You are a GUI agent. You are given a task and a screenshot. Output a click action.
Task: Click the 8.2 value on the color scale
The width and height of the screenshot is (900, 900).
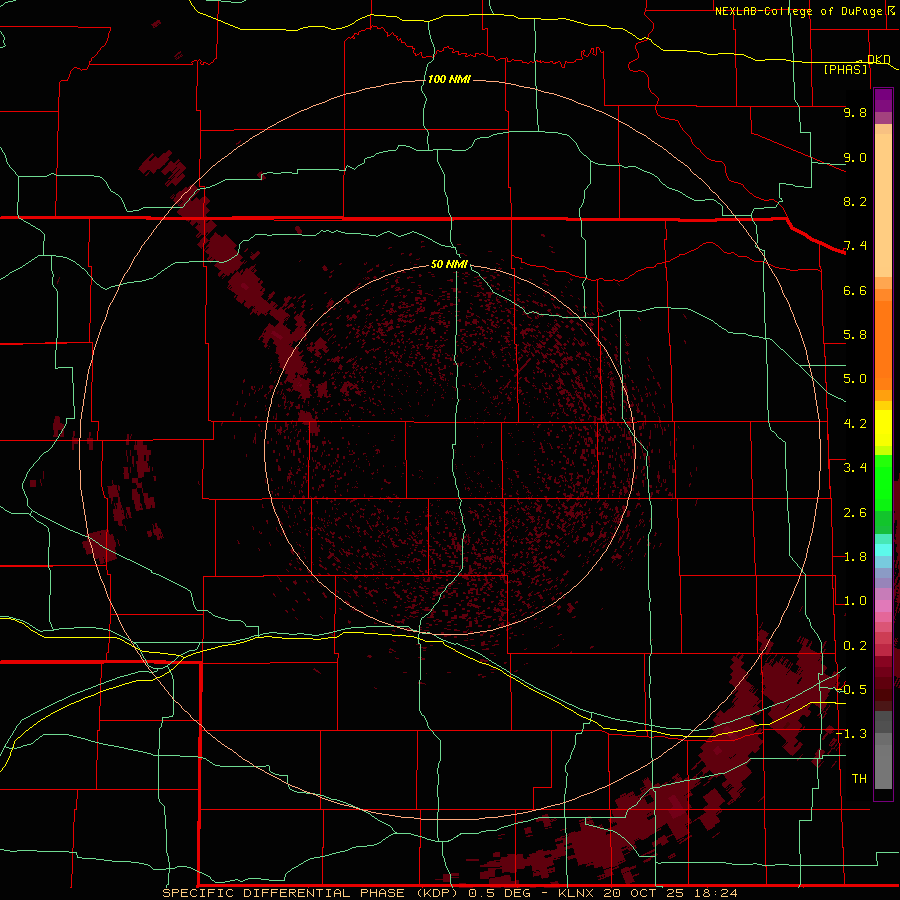tap(855, 201)
